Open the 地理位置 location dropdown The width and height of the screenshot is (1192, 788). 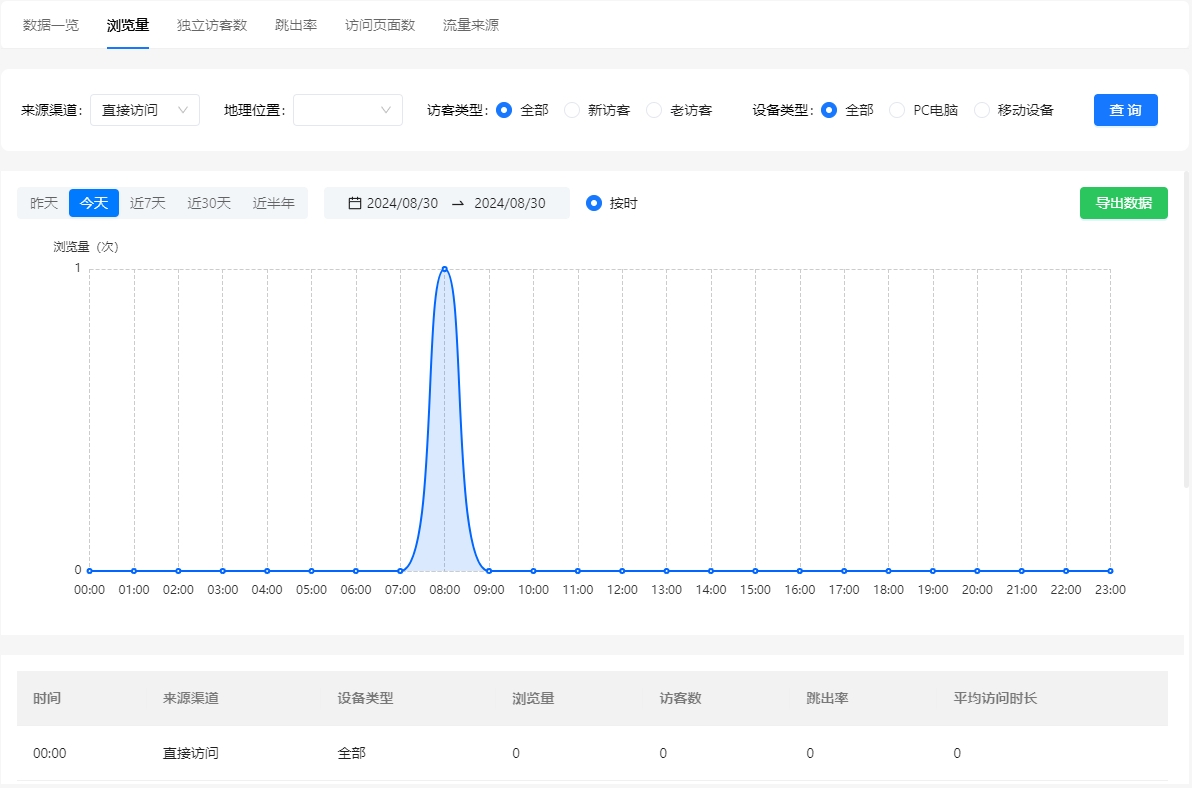[347, 109]
